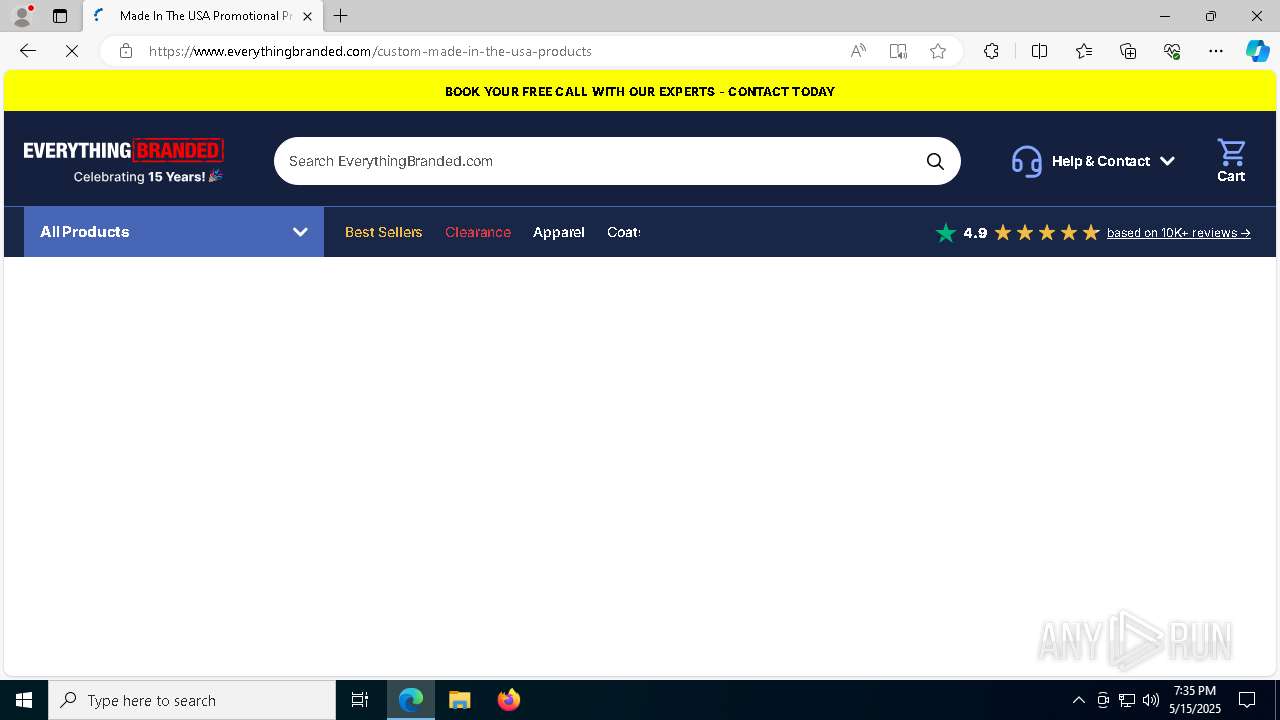Open Read aloud in address bar
Image resolution: width=1280 pixels, height=720 pixels.
pyautogui.click(x=858, y=51)
